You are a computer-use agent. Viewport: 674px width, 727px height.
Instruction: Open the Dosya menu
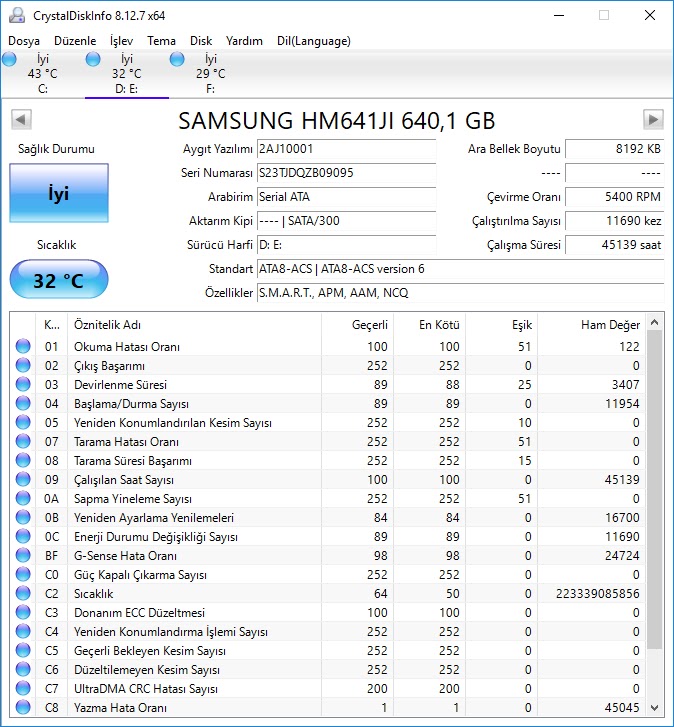tap(24, 41)
